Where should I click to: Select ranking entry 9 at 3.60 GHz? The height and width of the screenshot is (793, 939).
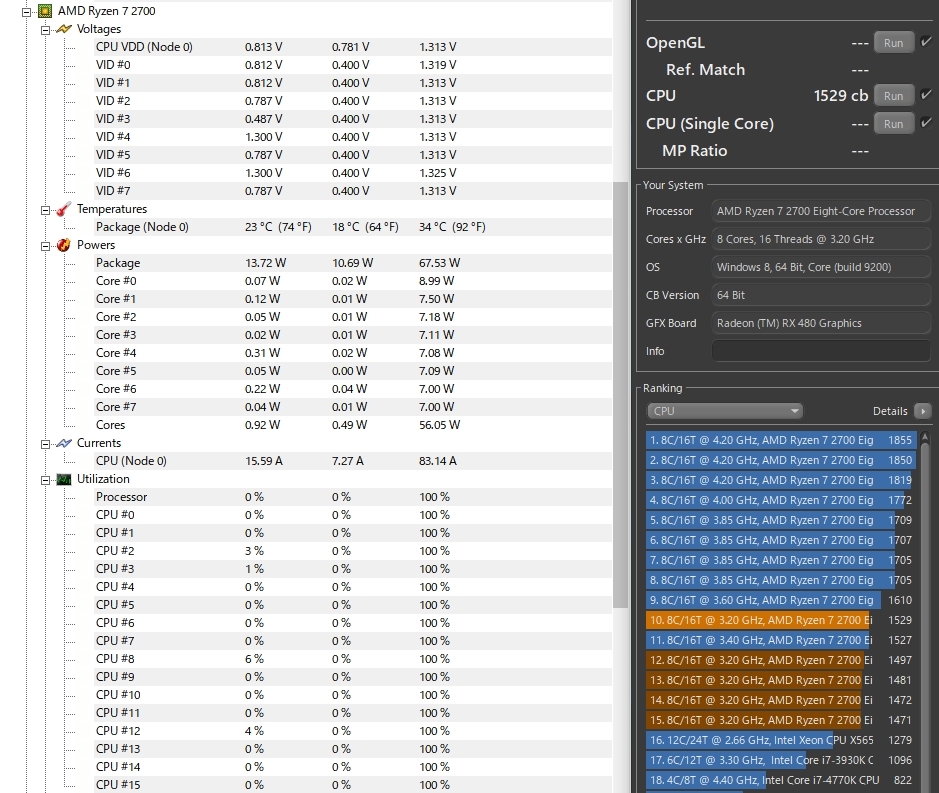click(x=781, y=600)
